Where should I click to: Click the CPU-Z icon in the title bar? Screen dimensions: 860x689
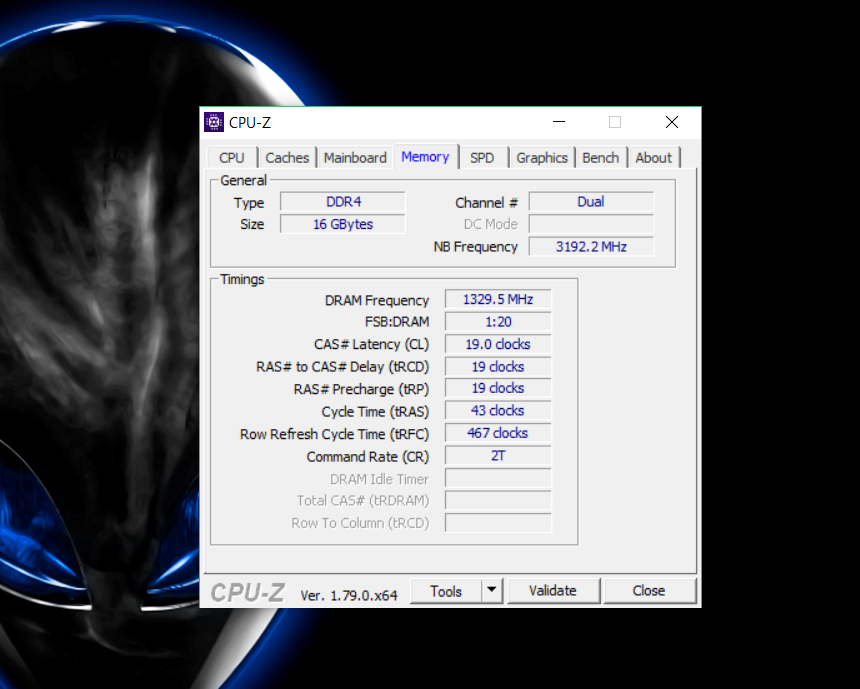click(214, 122)
